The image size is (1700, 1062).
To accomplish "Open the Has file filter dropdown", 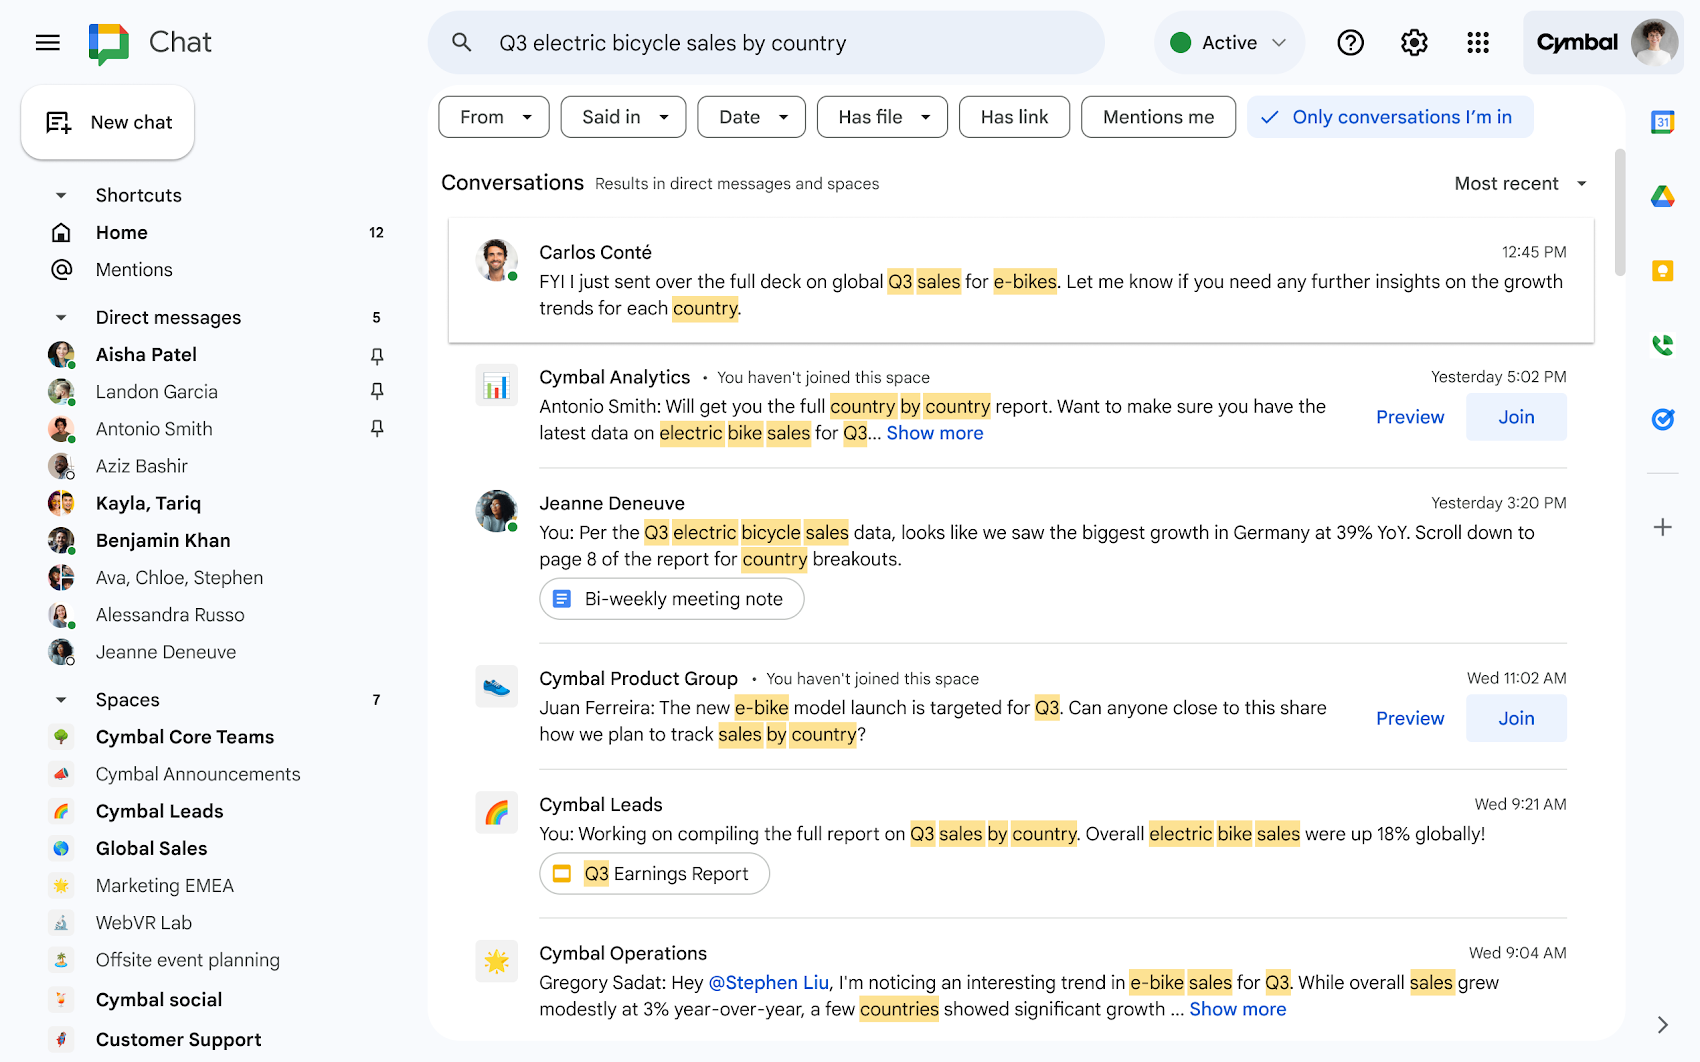I will coord(882,117).
